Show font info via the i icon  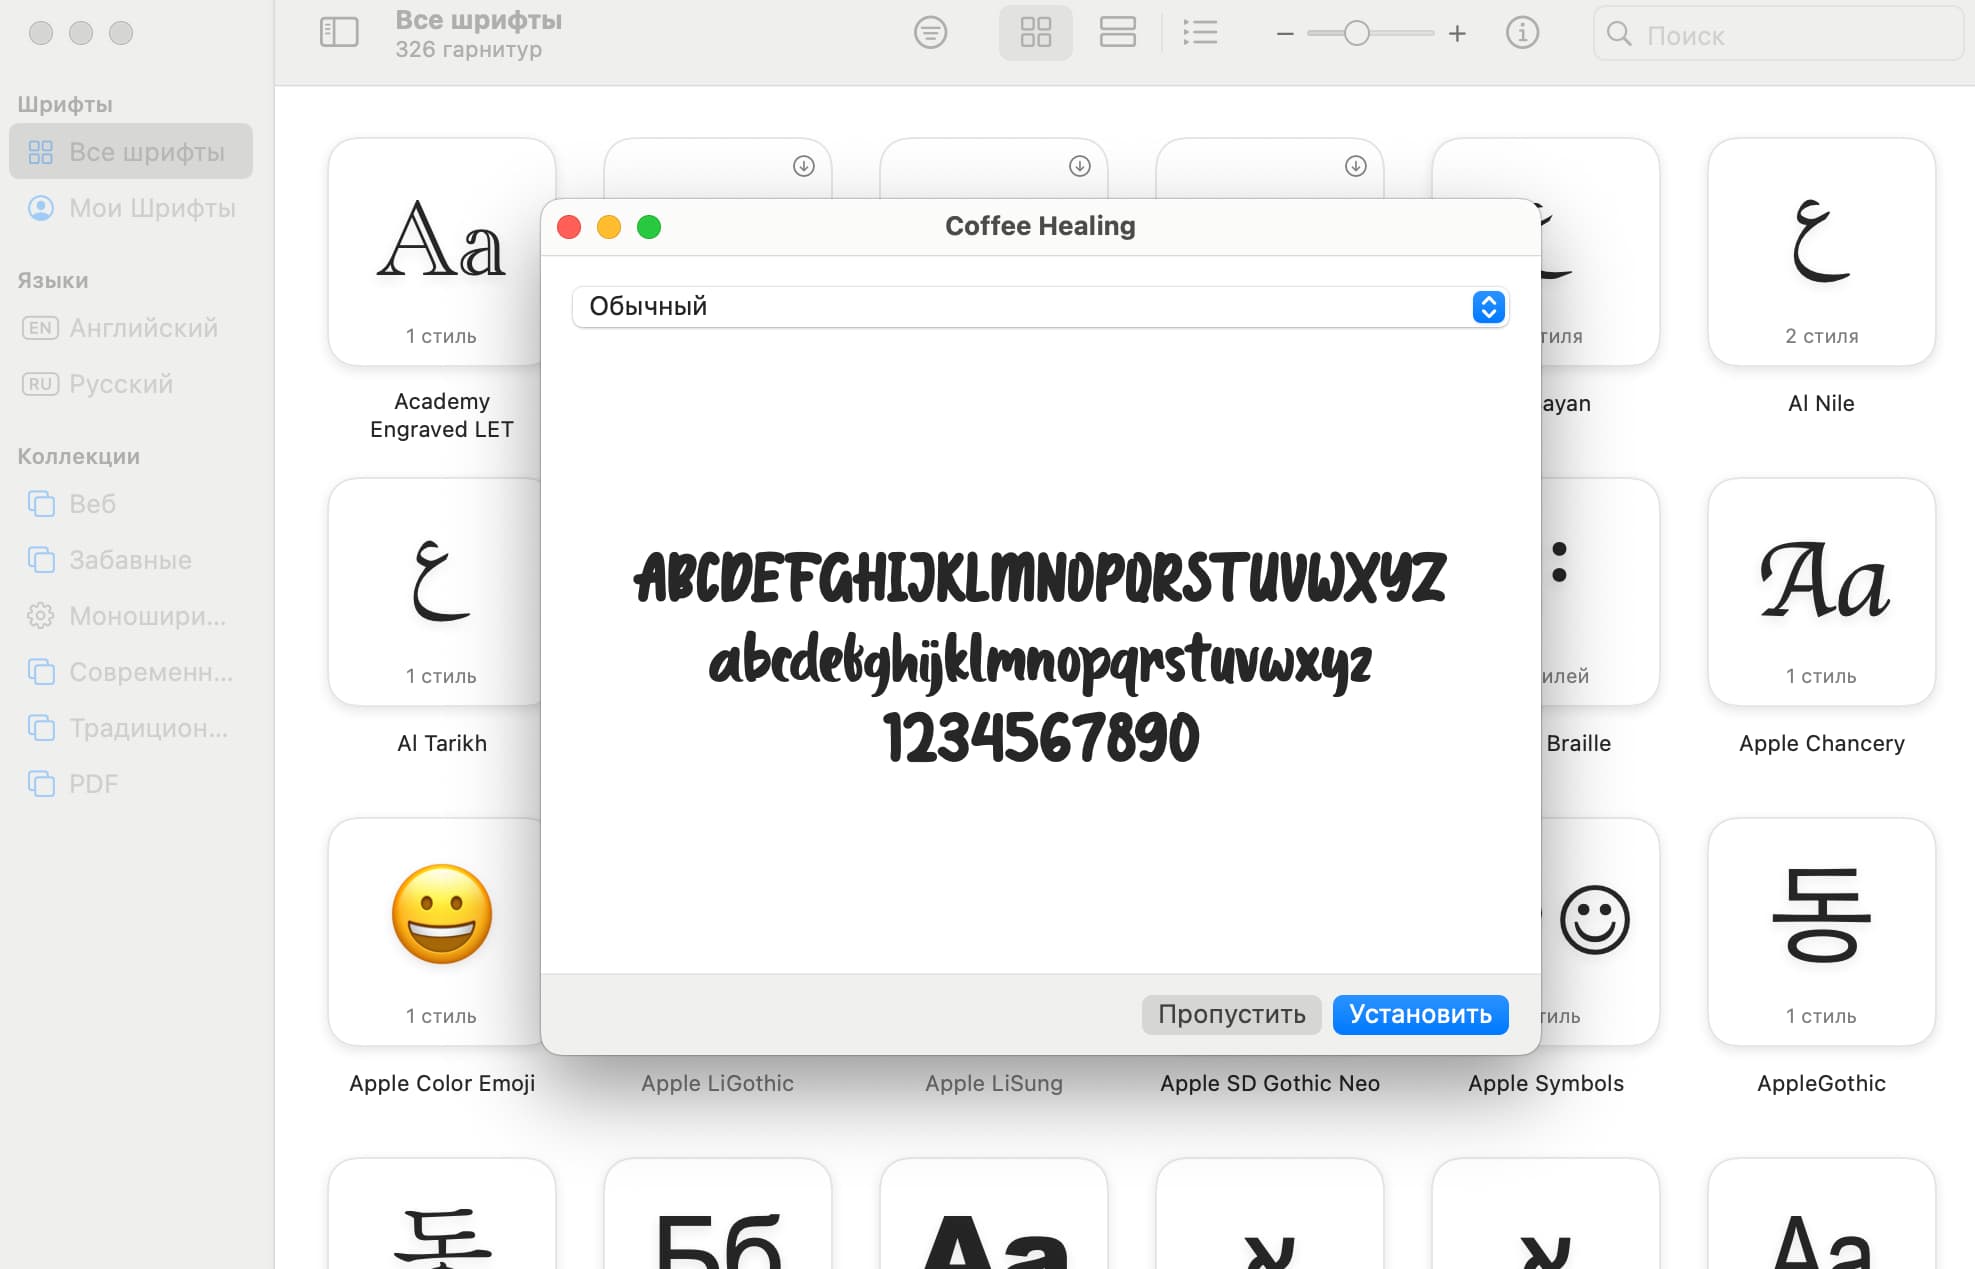[1522, 33]
